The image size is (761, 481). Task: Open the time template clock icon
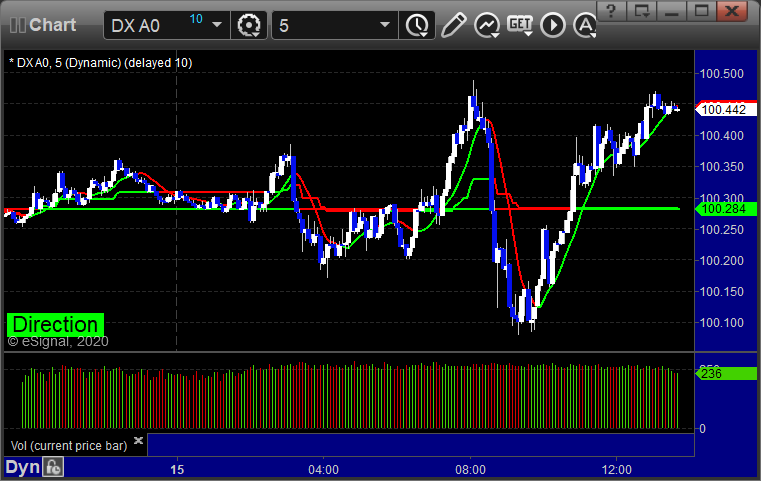417,25
